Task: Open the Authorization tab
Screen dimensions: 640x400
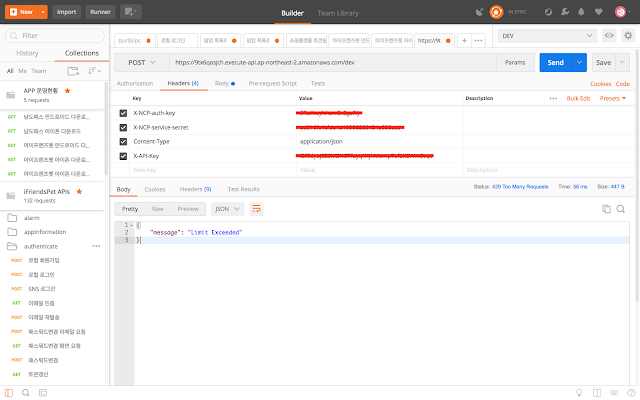Action: point(135,83)
